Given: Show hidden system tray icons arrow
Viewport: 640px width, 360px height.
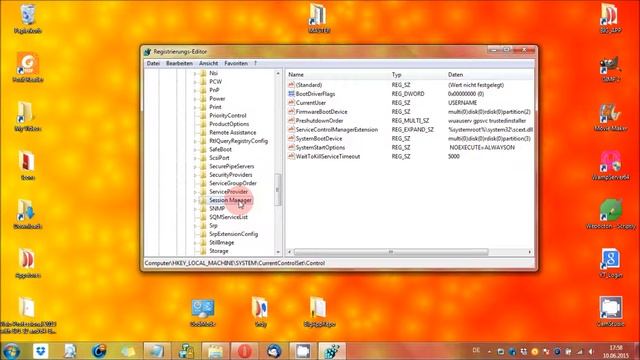Looking at the screenshot, I should coord(489,351).
